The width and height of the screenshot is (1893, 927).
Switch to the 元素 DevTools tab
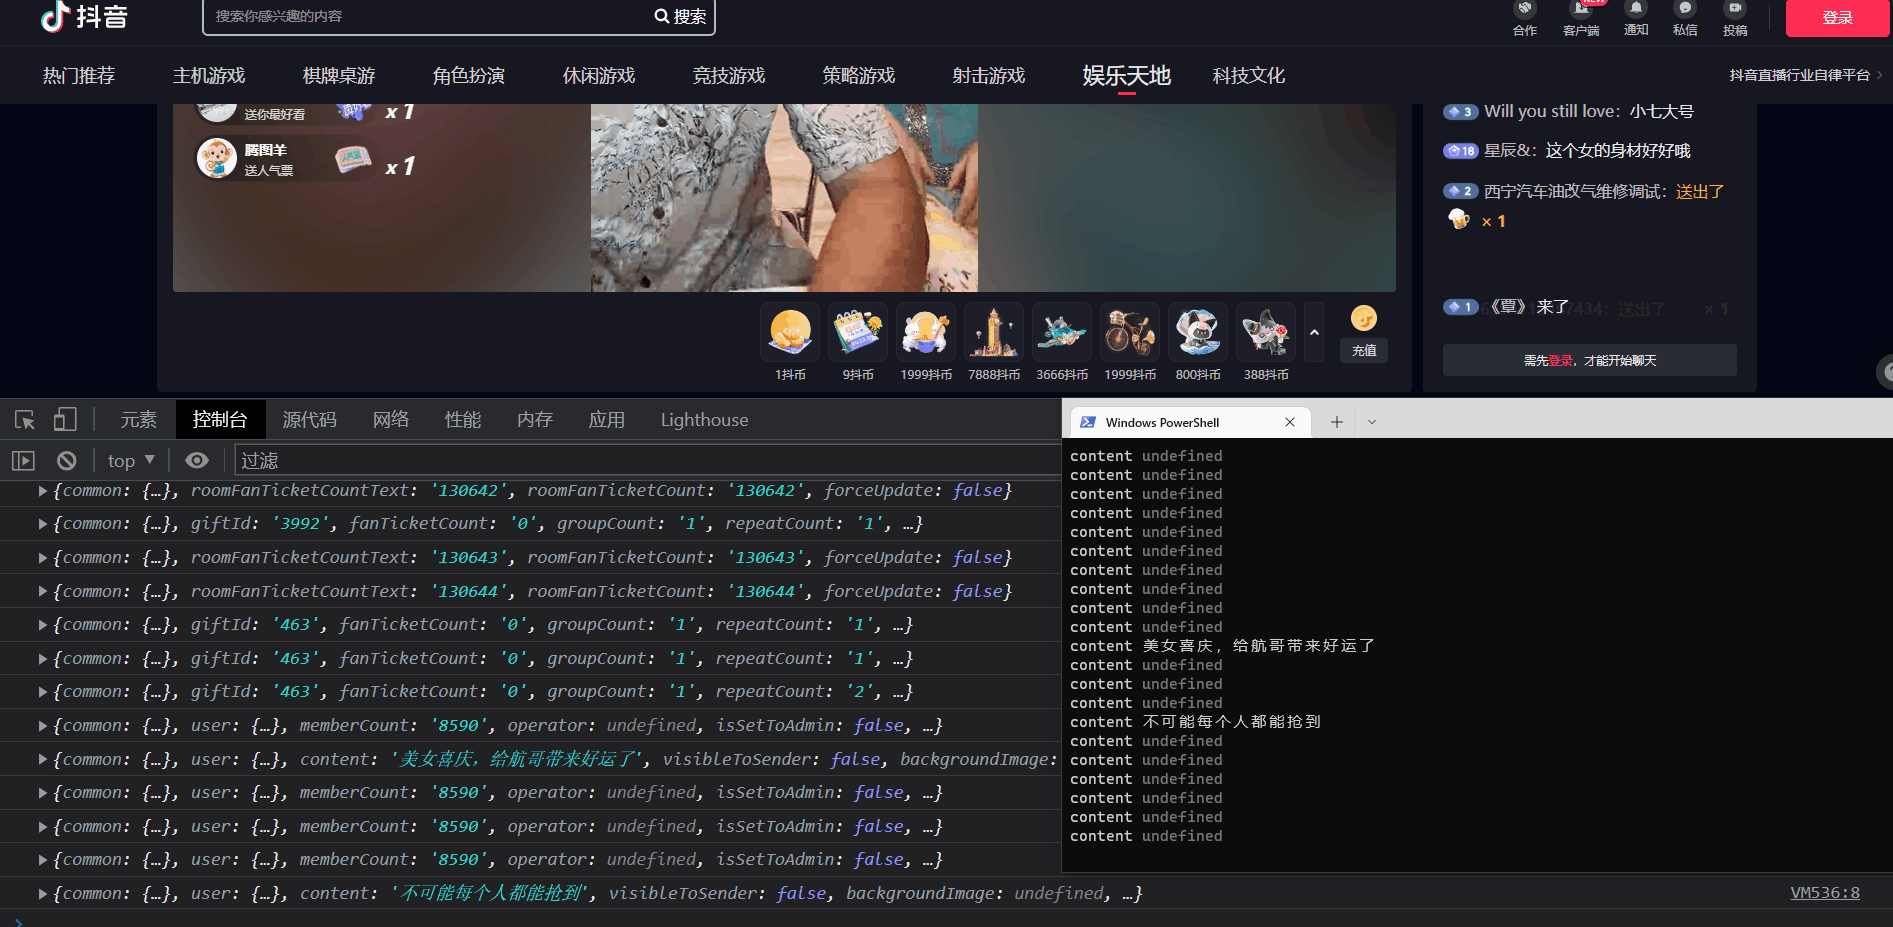tap(138, 420)
